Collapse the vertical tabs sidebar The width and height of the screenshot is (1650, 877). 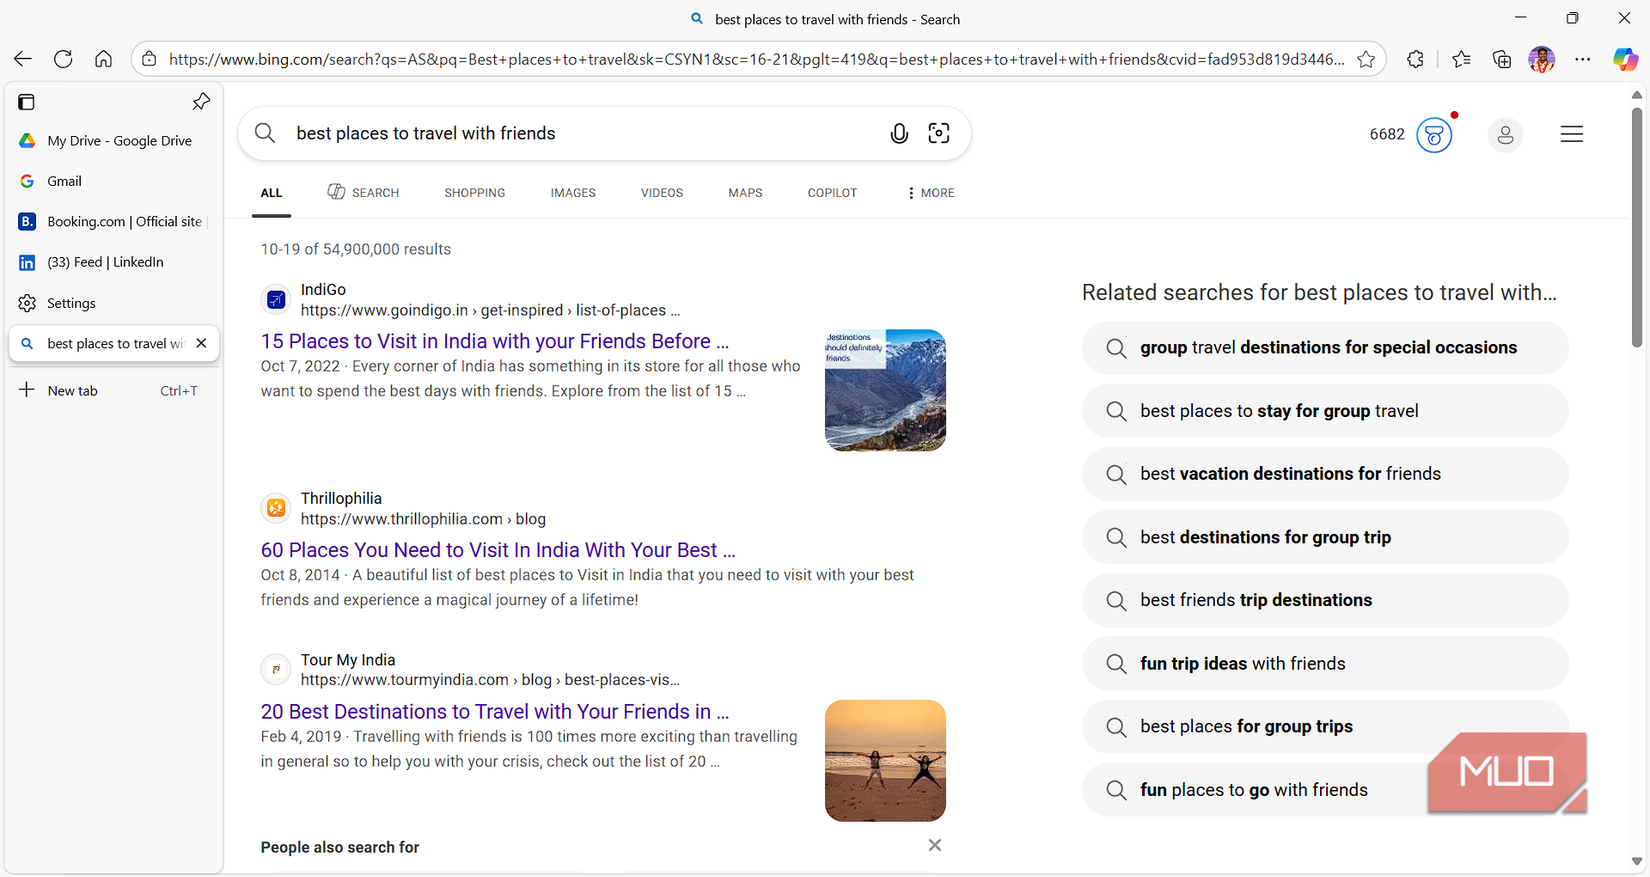coord(27,102)
